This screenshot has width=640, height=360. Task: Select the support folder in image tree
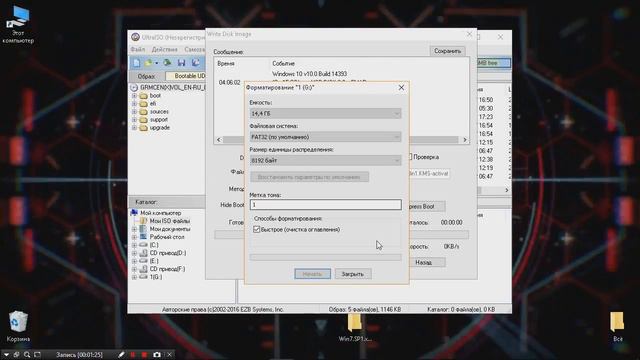pyautogui.click(x=159, y=120)
